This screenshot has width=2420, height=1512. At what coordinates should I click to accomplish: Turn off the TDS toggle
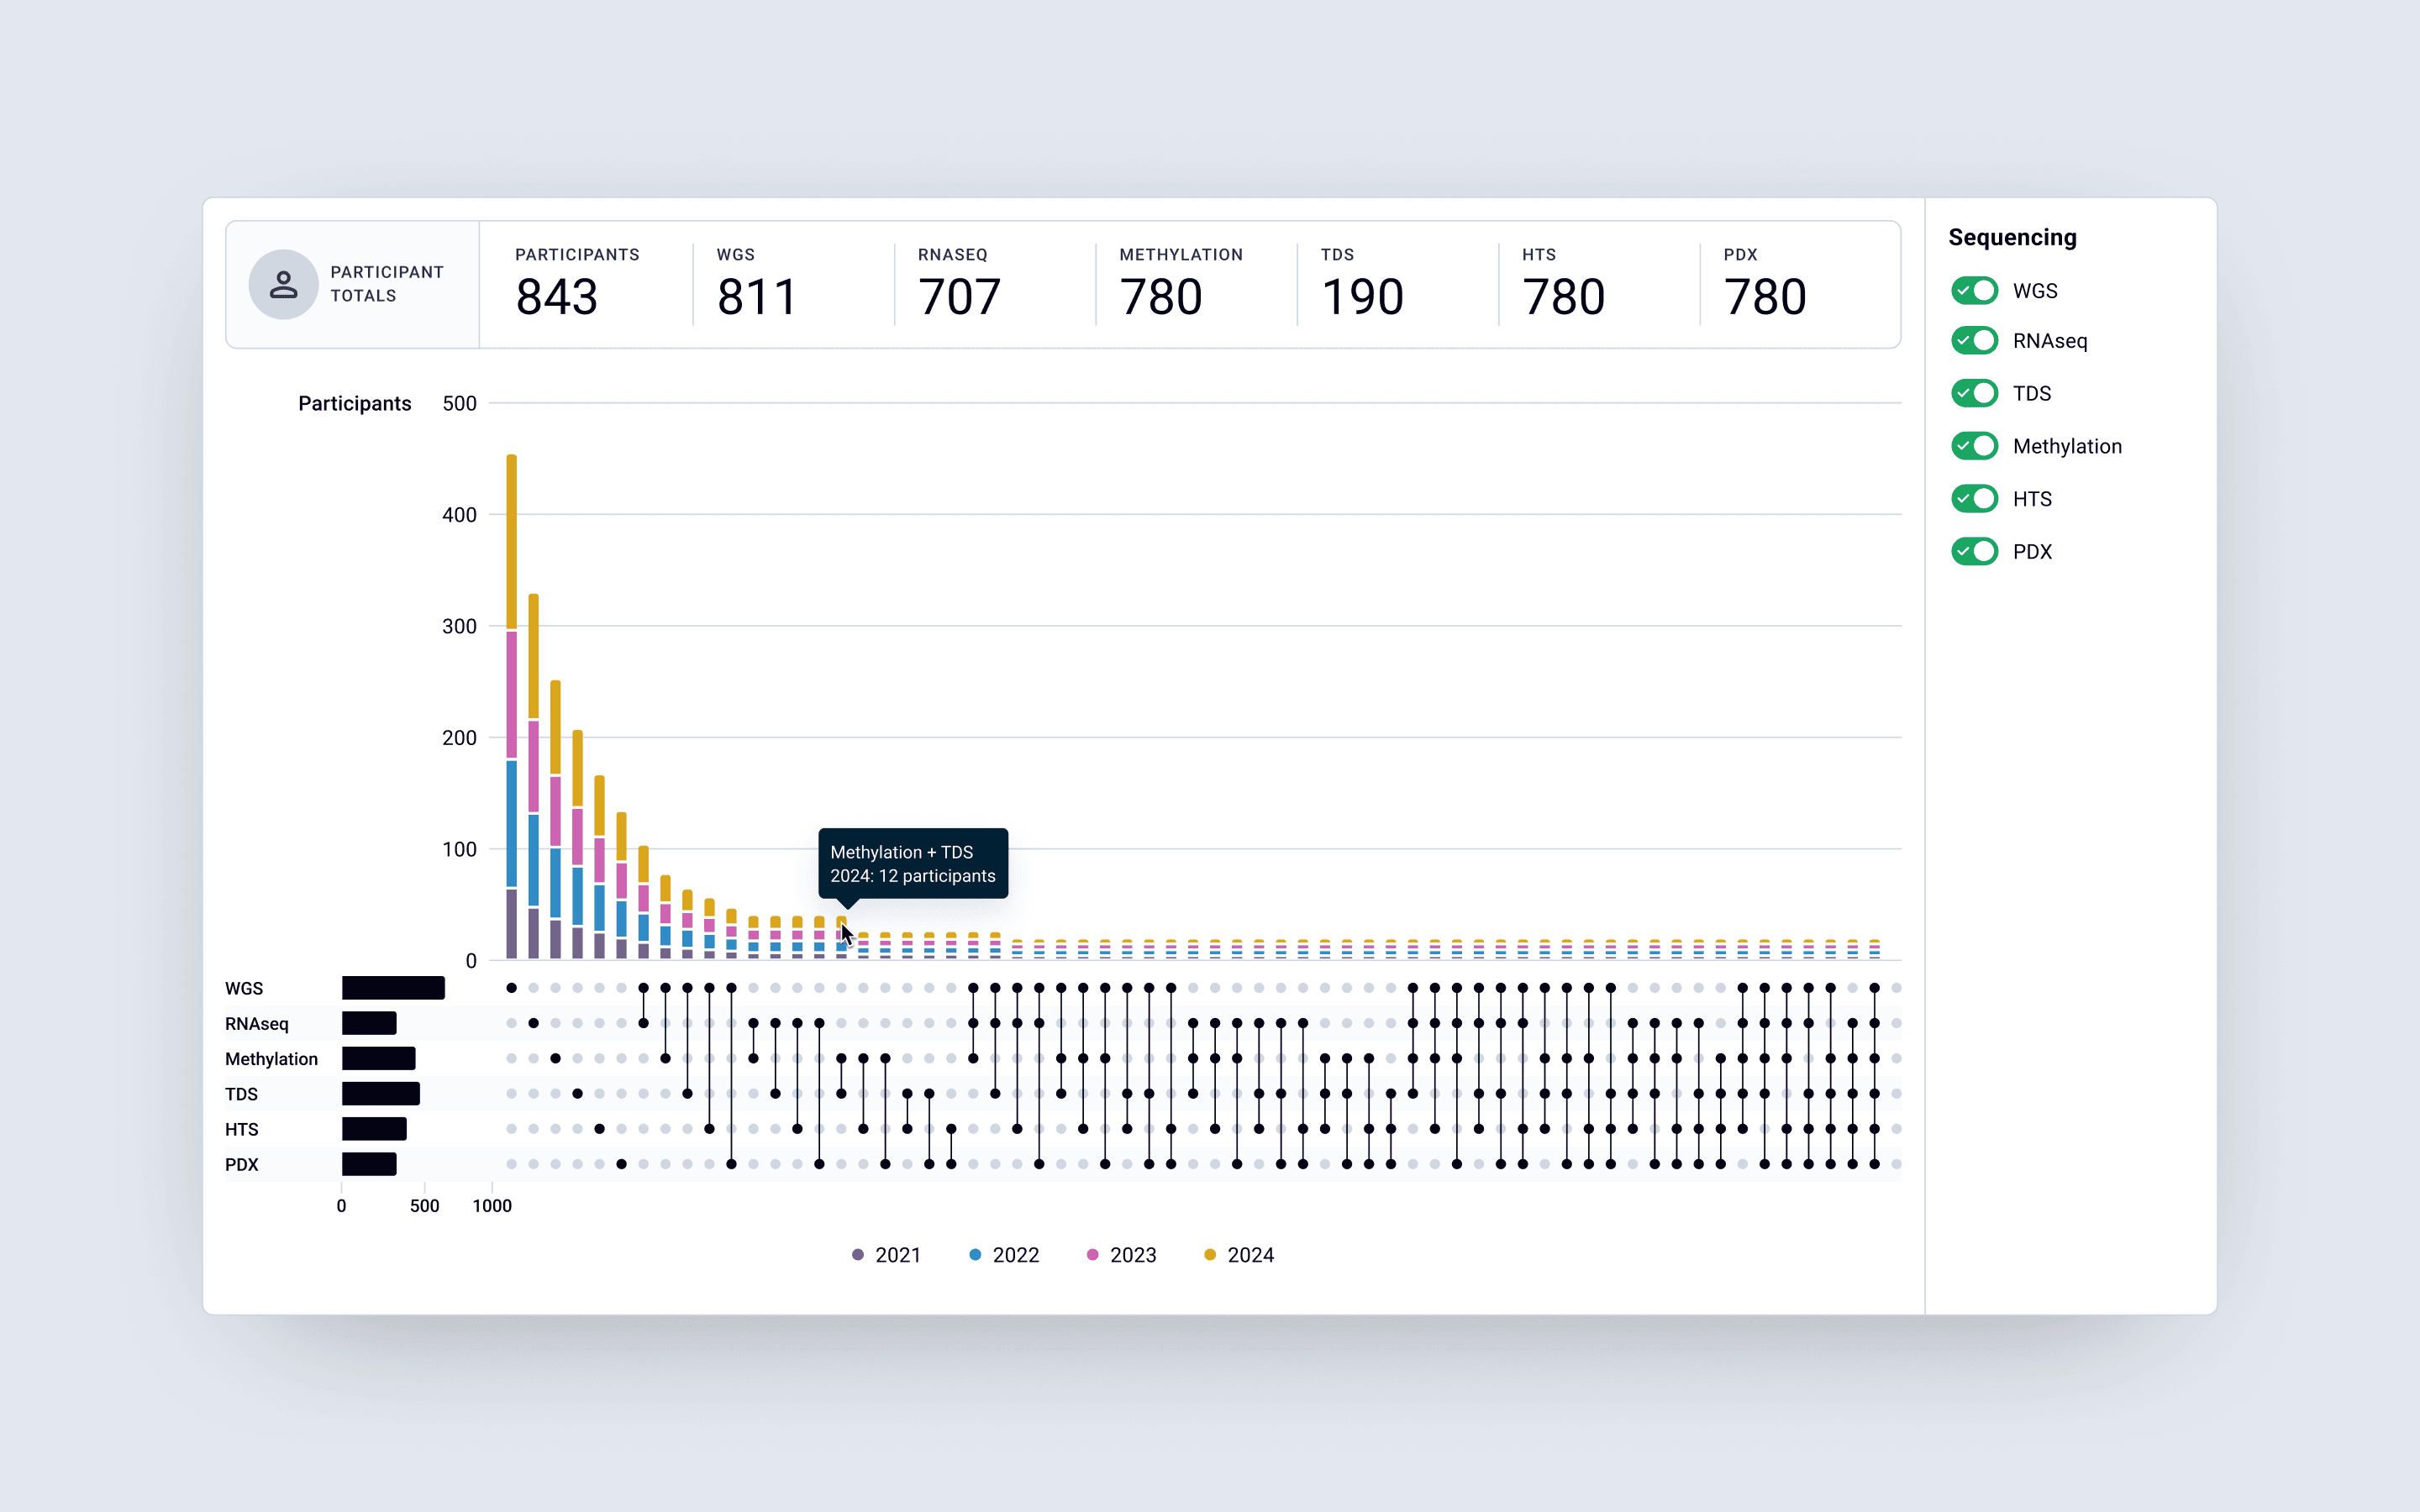[x=1974, y=393]
